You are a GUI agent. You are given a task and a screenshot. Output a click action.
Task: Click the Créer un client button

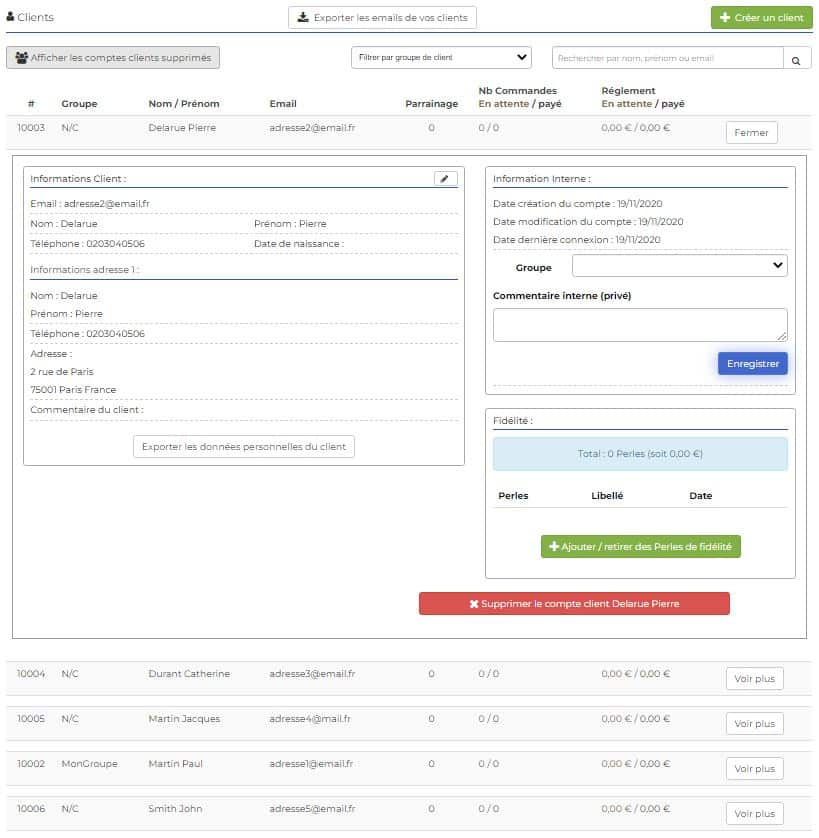(x=761, y=18)
